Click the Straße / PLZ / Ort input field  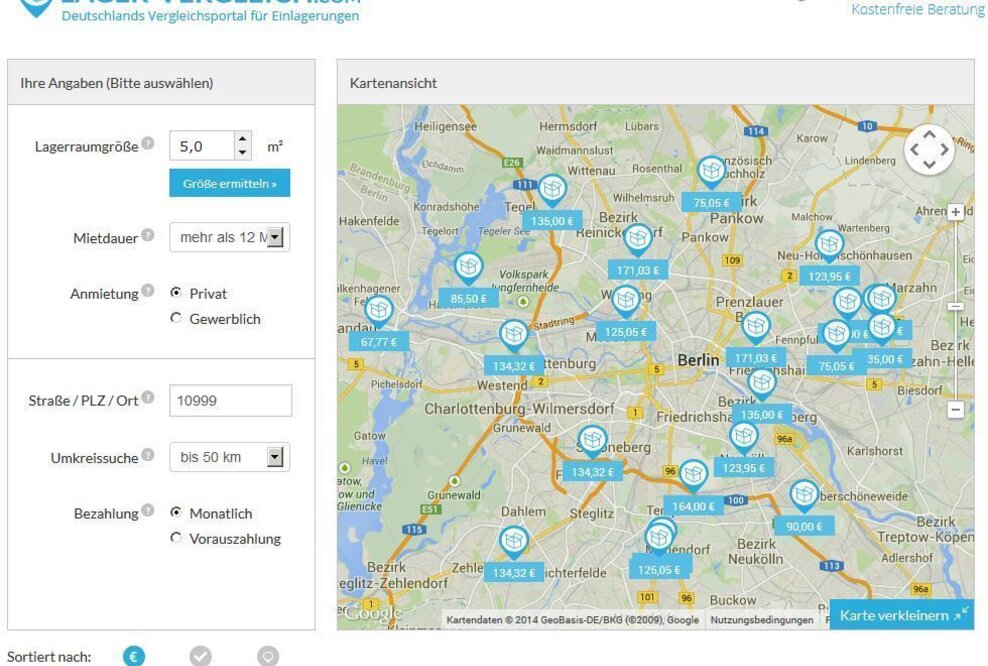pos(230,401)
